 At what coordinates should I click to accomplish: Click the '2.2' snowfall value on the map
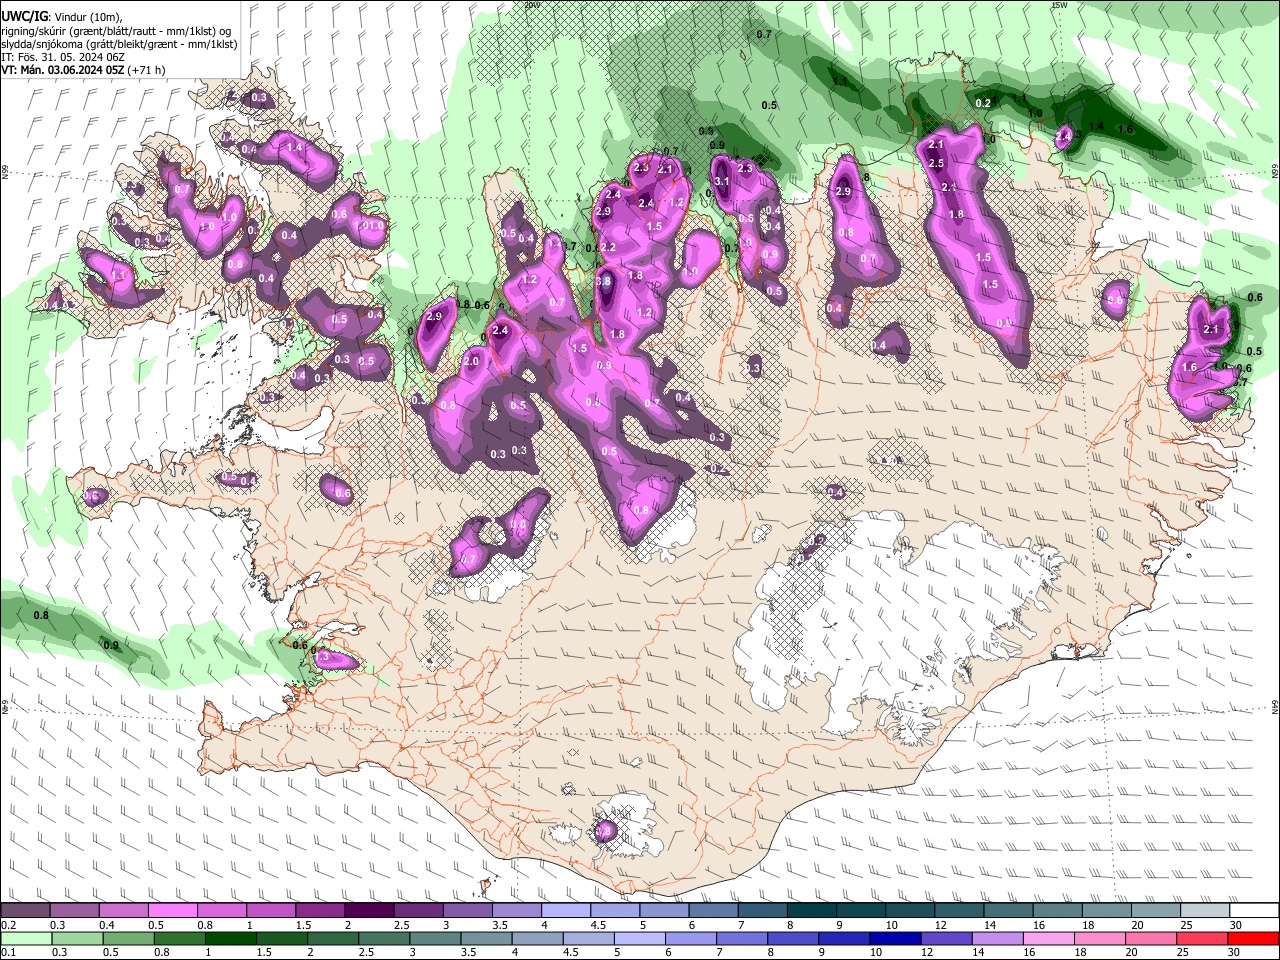click(x=608, y=247)
